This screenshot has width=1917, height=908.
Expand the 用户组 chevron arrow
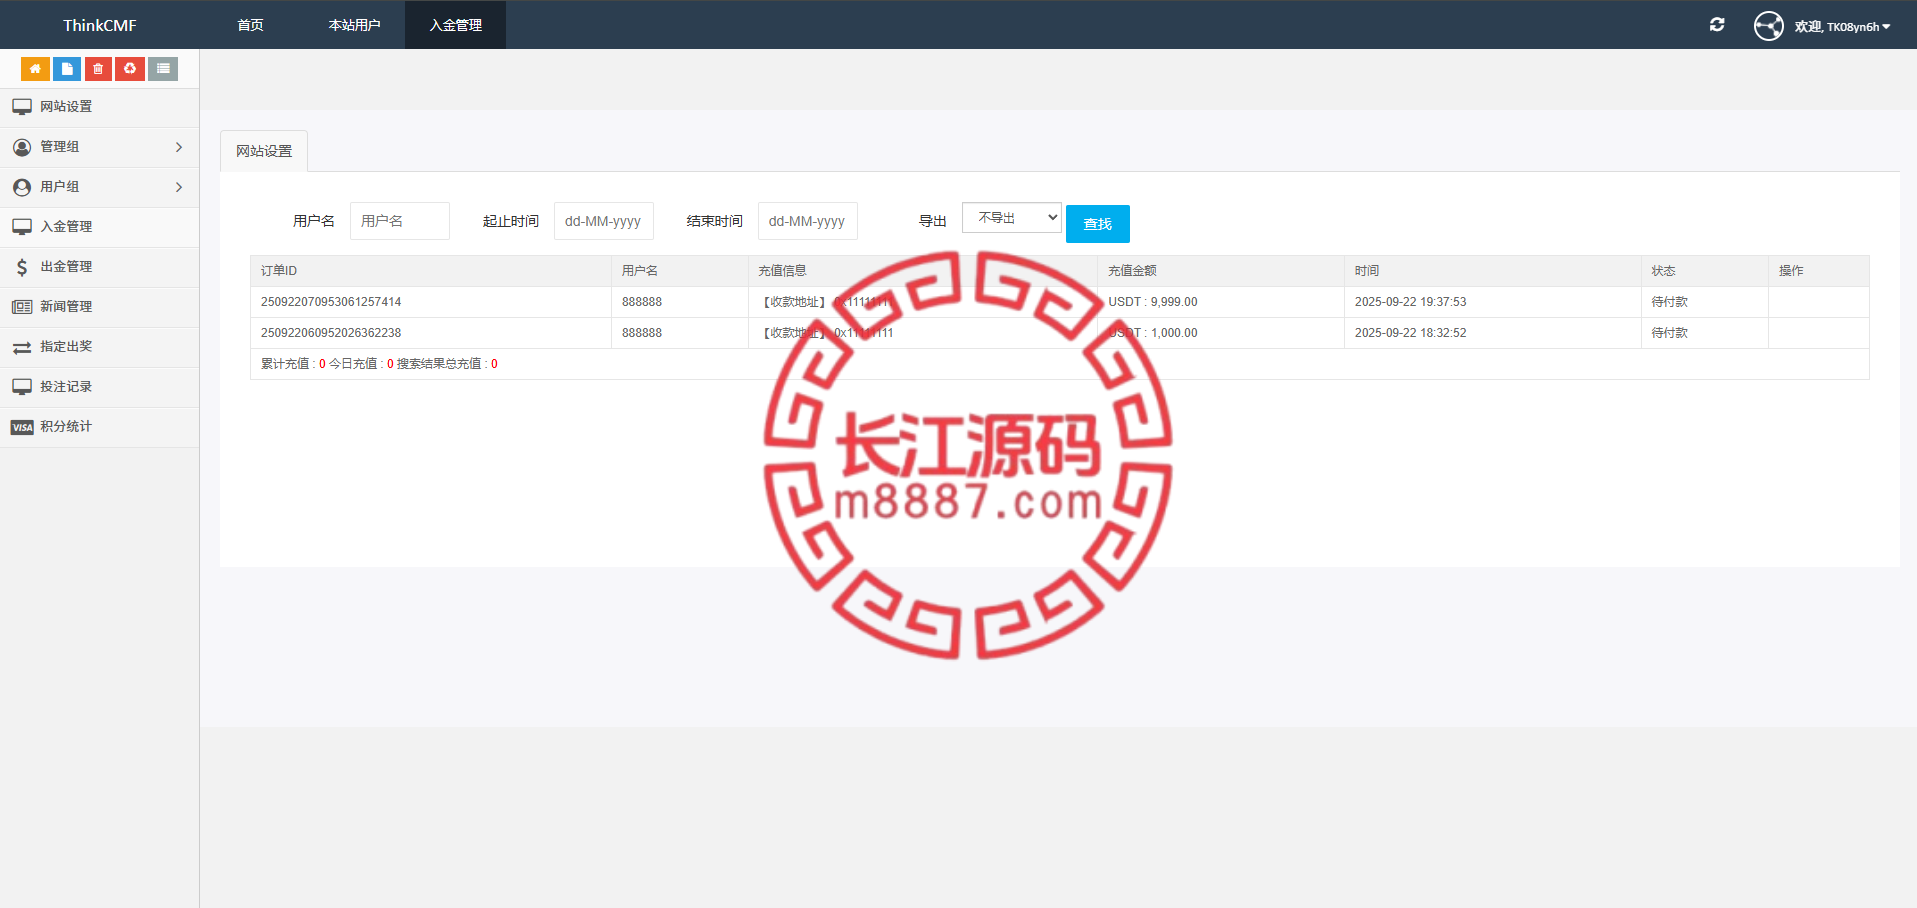click(179, 187)
